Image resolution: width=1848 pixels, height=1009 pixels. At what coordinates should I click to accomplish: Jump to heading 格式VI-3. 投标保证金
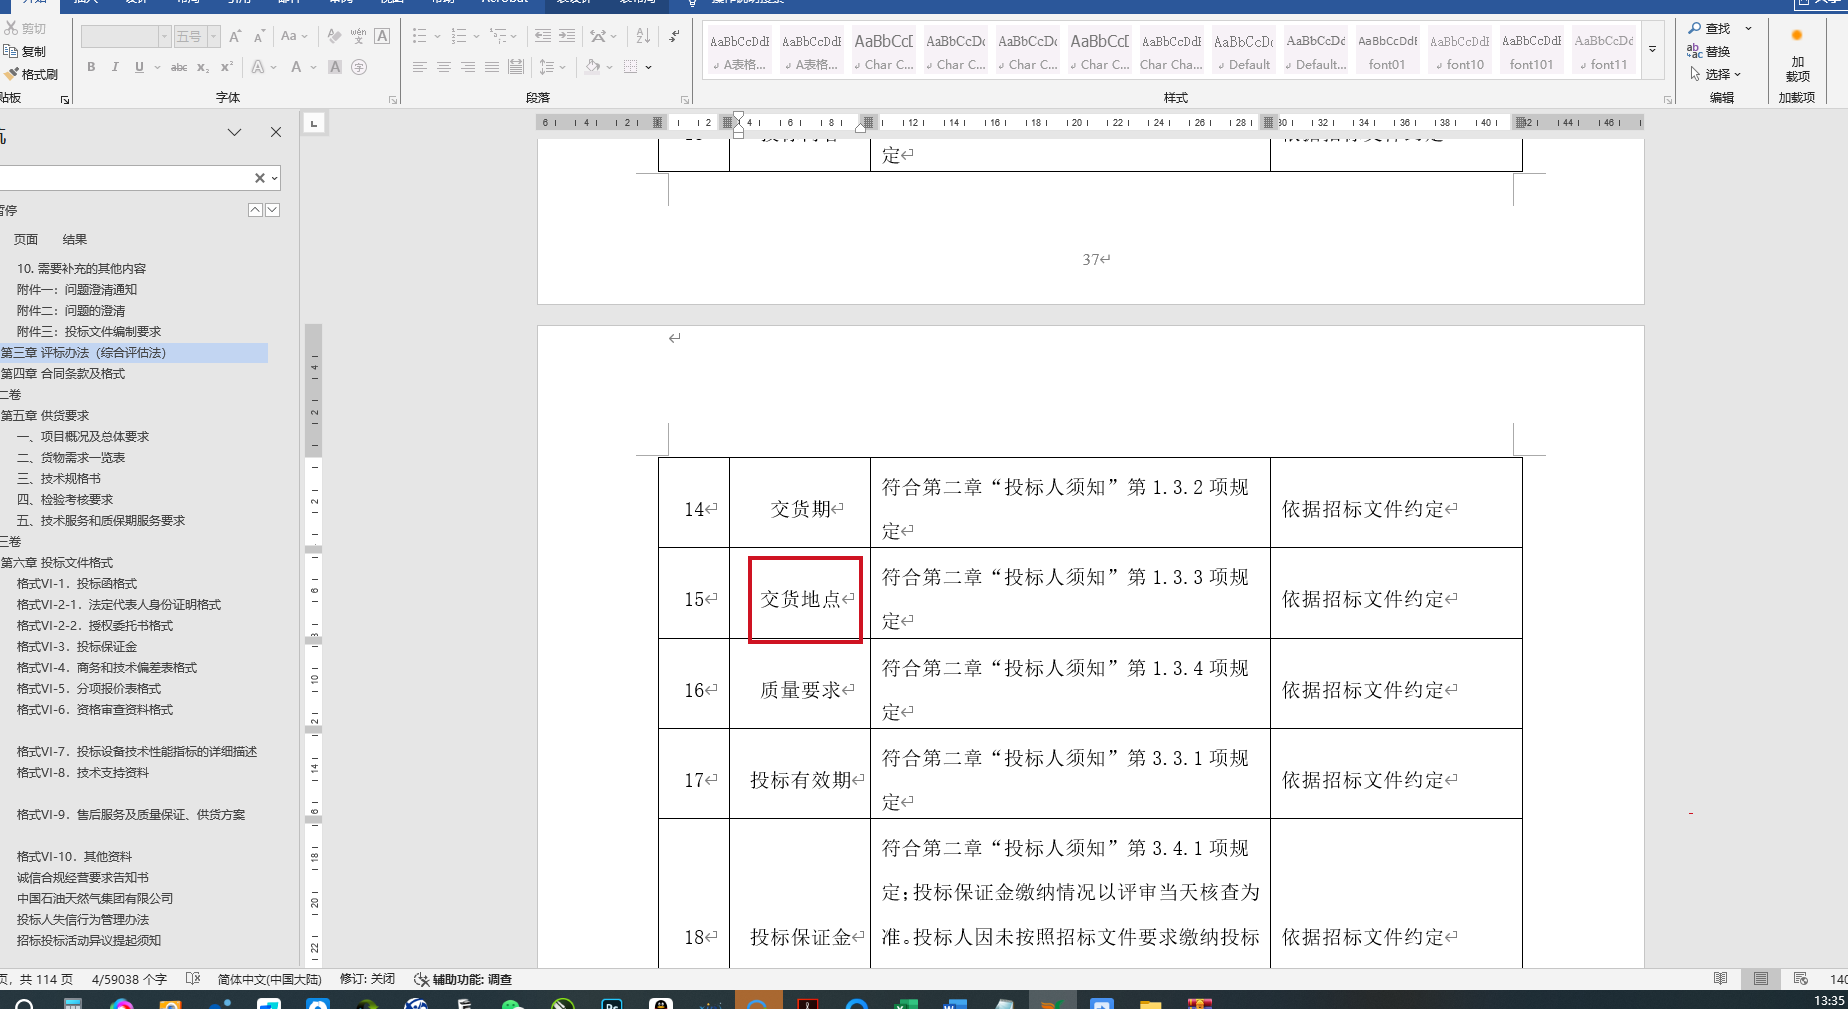[77, 647]
